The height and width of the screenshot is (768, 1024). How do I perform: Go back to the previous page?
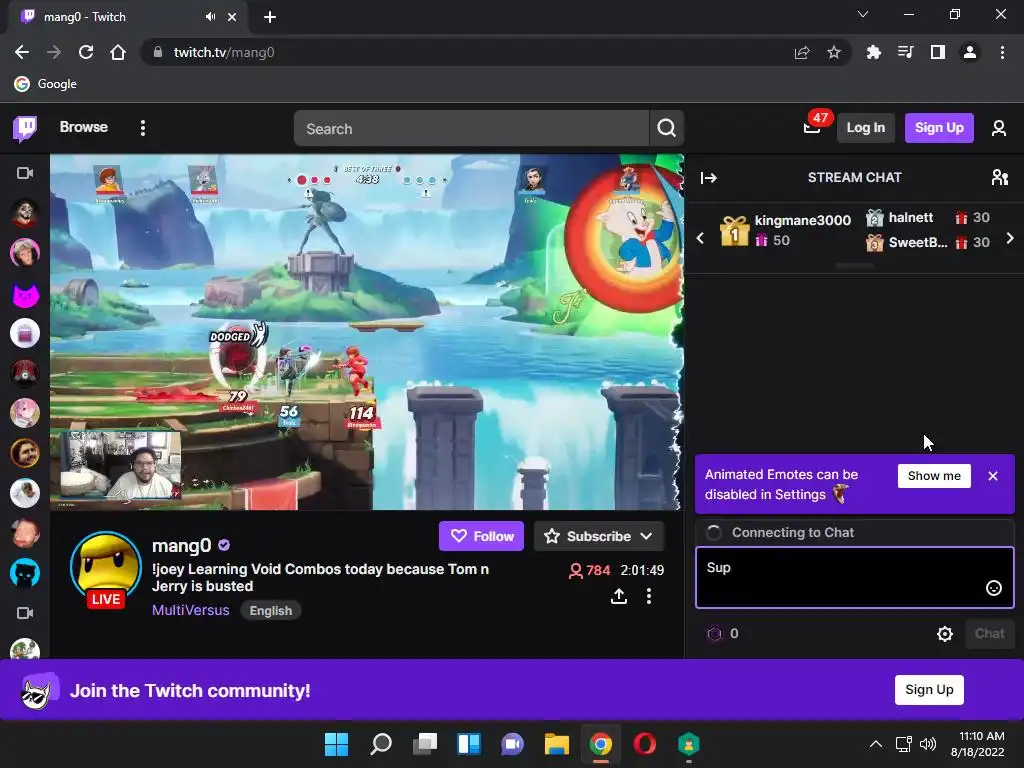click(x=22, y=52)
